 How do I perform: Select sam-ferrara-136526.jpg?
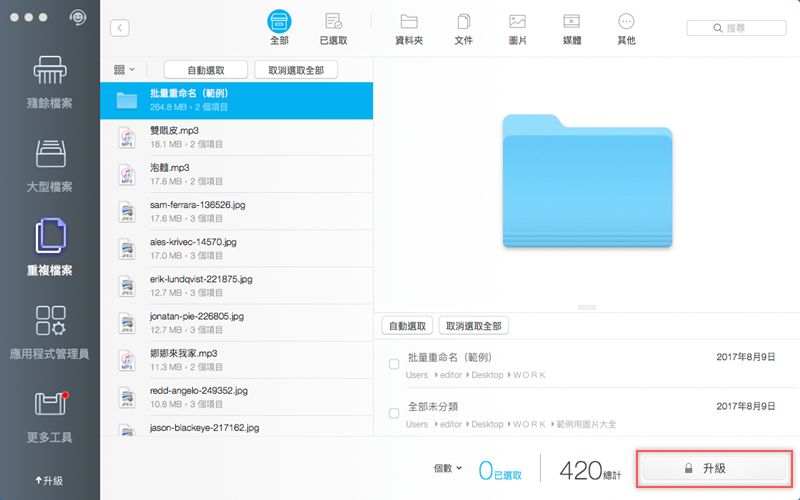click(x=236, y=212)
